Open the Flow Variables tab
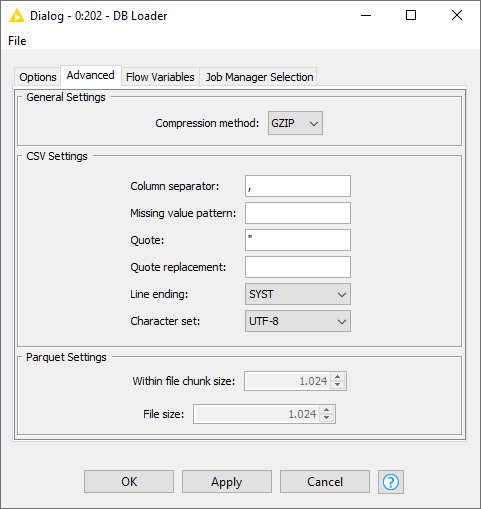The height and width of the screenshot is (509, 481). (x=160, y=77)
